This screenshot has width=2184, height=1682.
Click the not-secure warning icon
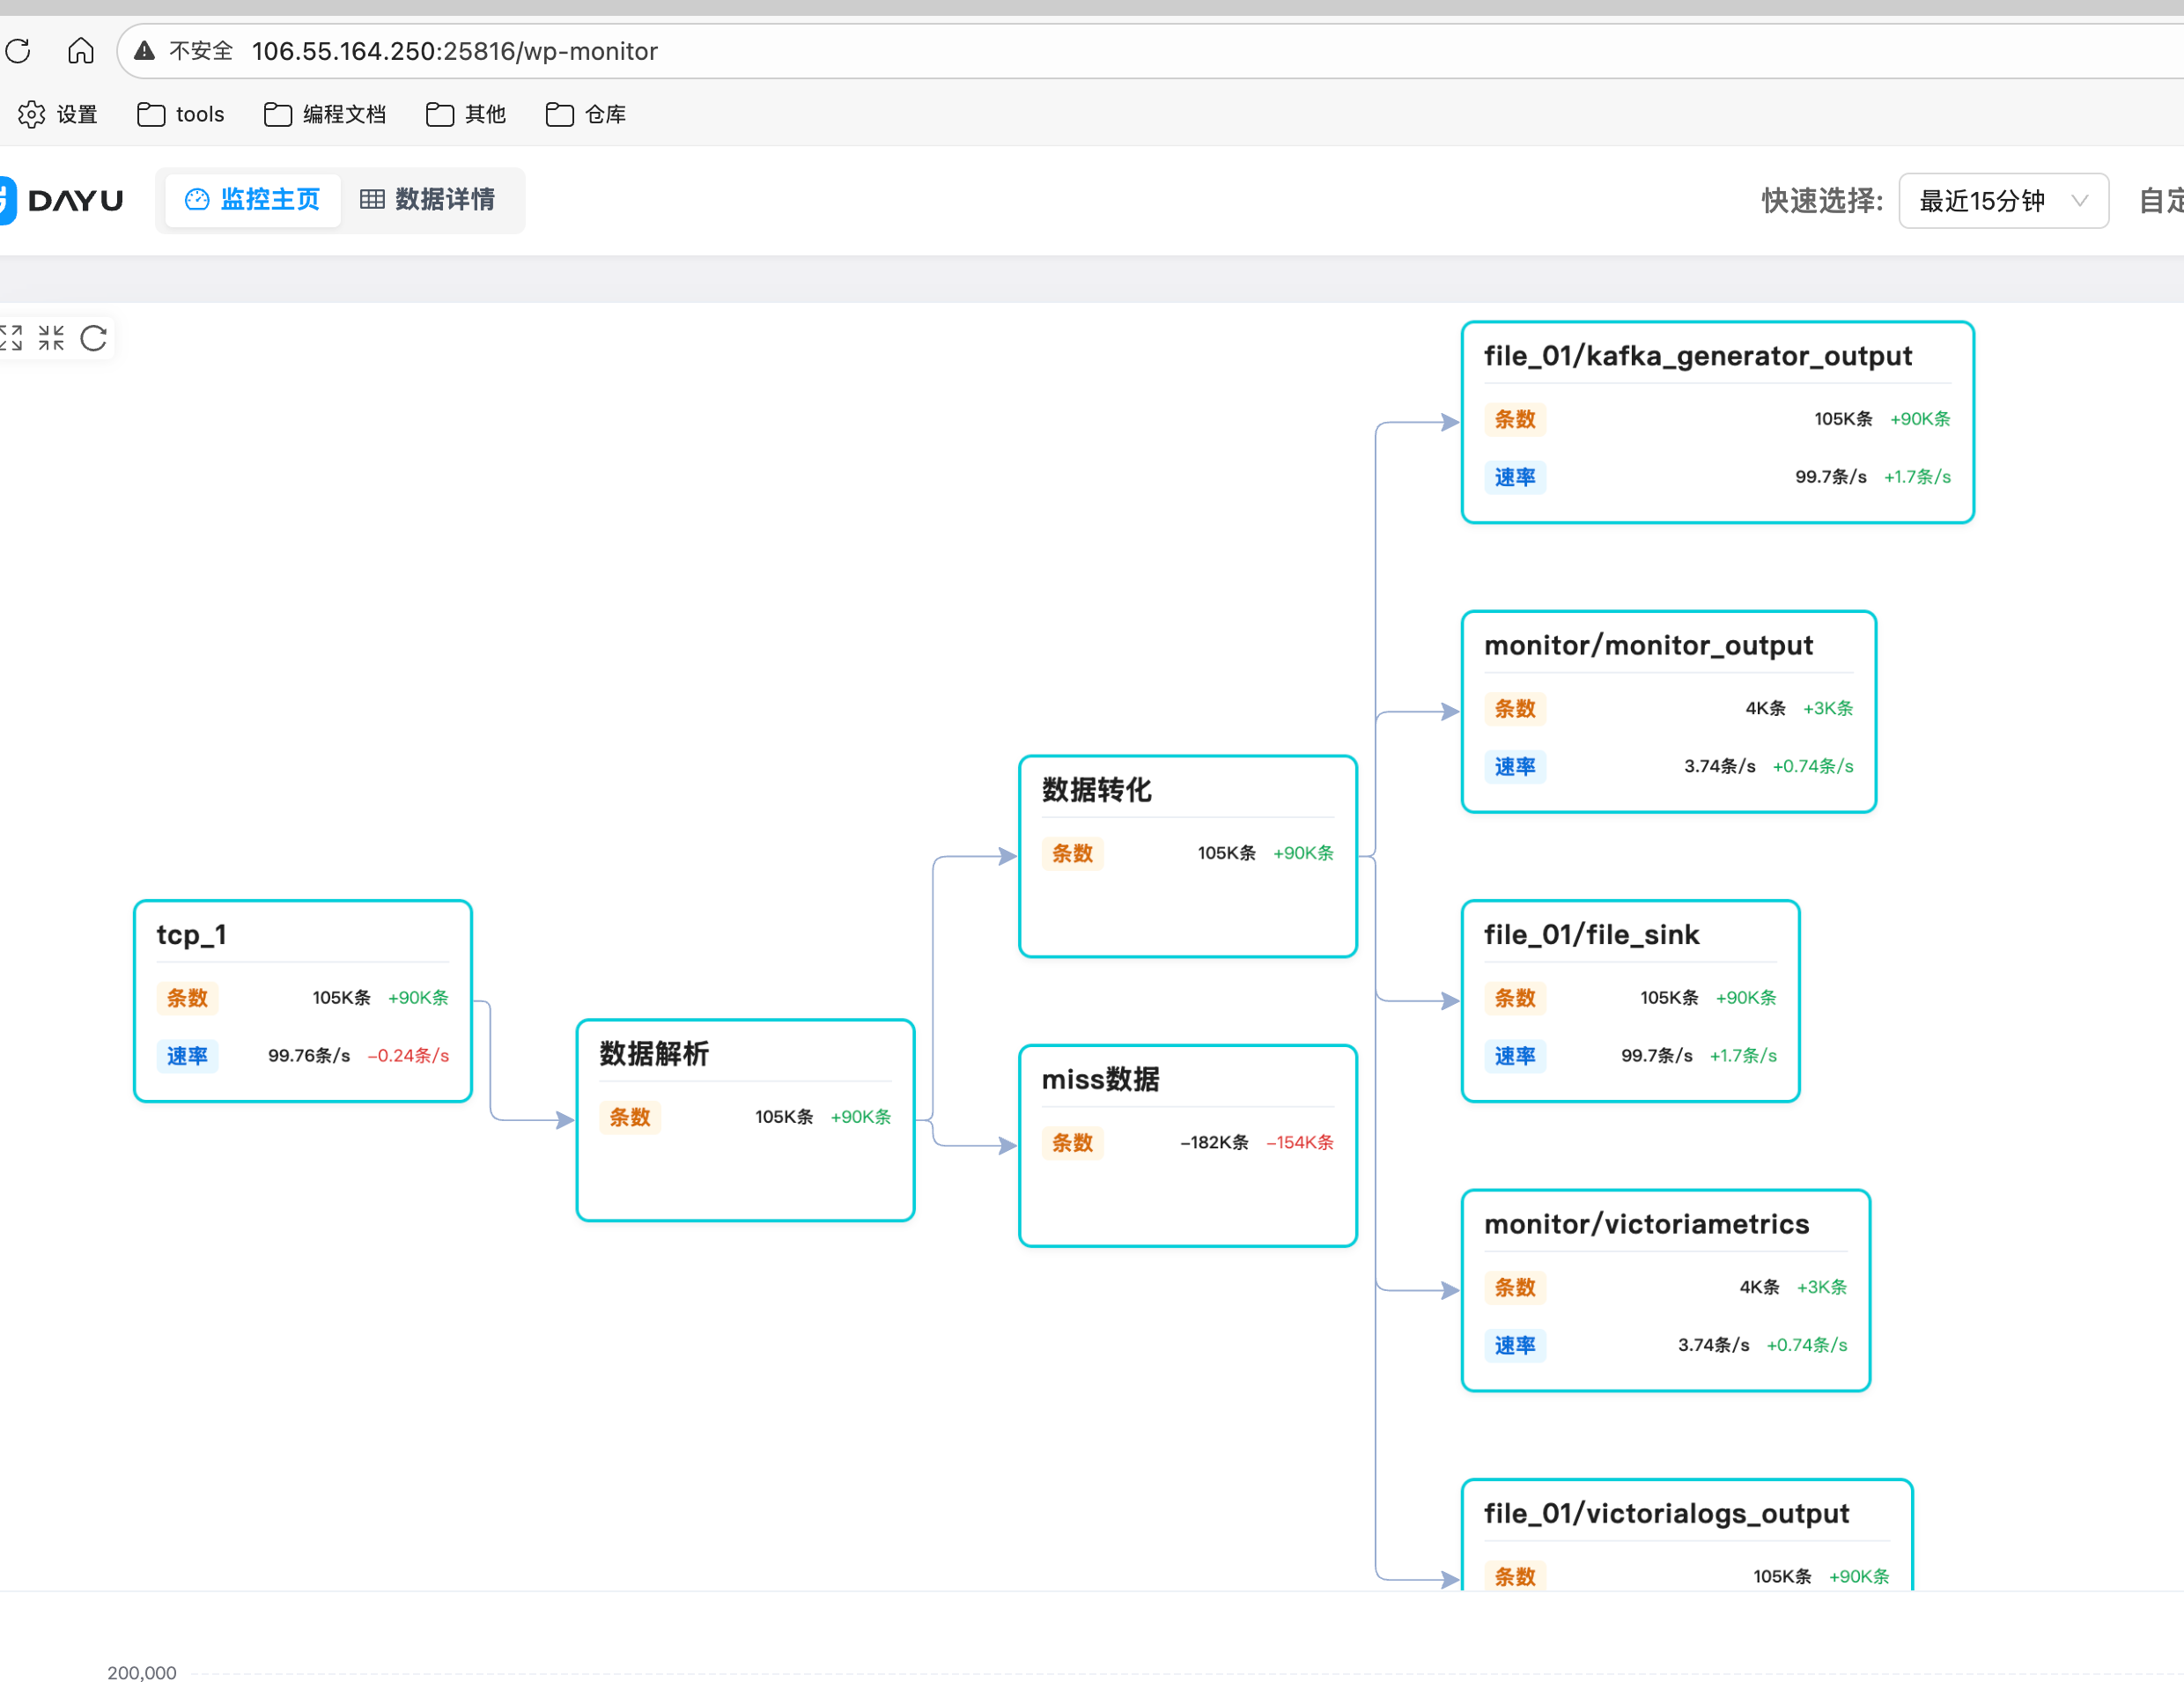point(145,51)
